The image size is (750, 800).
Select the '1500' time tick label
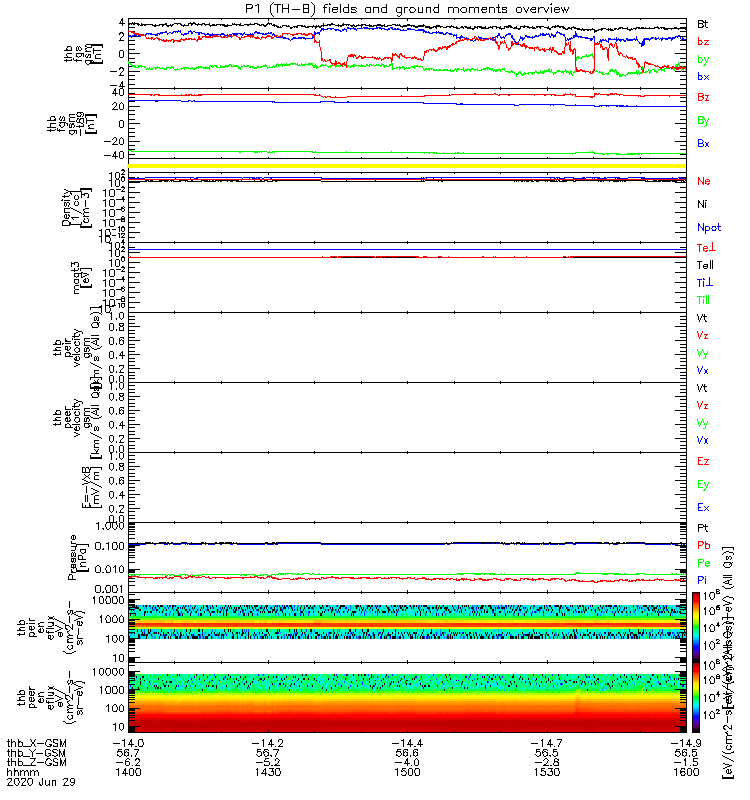click(x=407, y=772)
